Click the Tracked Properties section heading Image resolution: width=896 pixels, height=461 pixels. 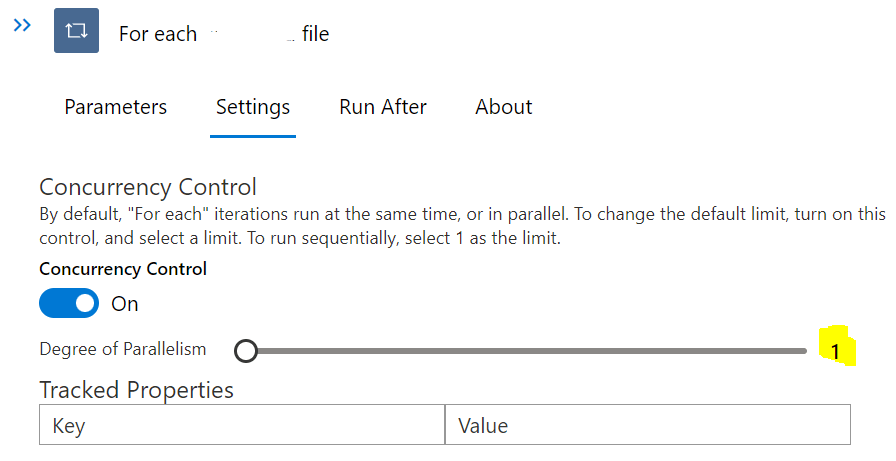(136, 389)
